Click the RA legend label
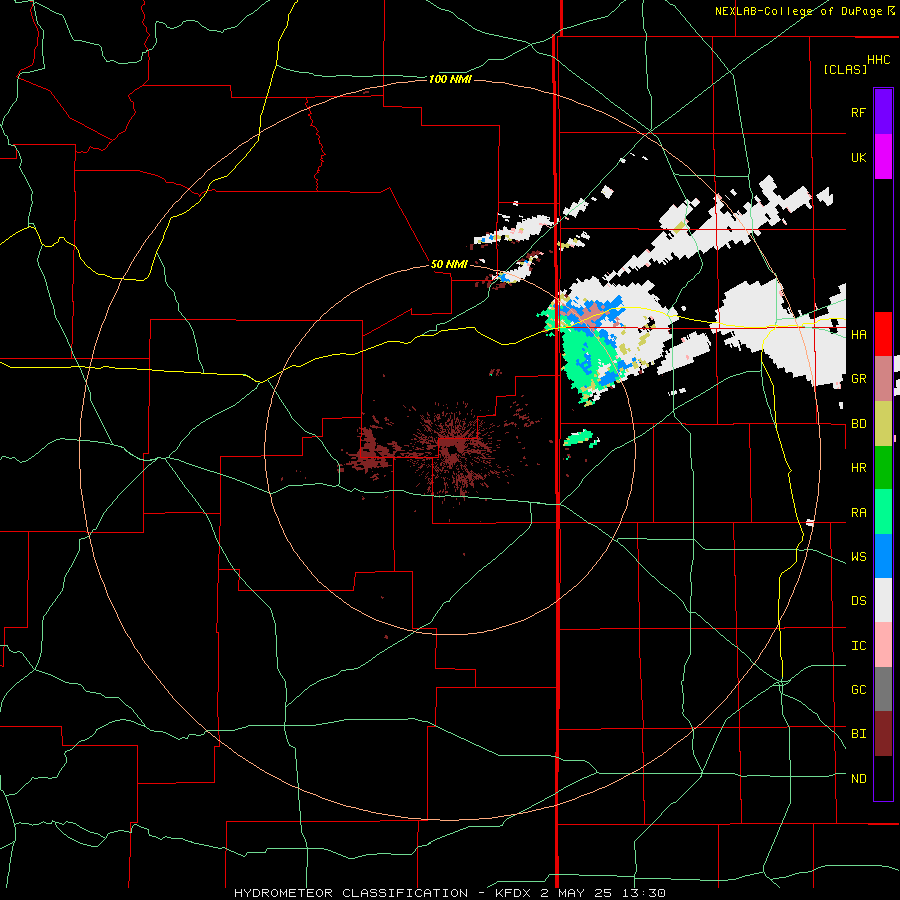This screenshot has height=900, width=900. coord(858,513)
